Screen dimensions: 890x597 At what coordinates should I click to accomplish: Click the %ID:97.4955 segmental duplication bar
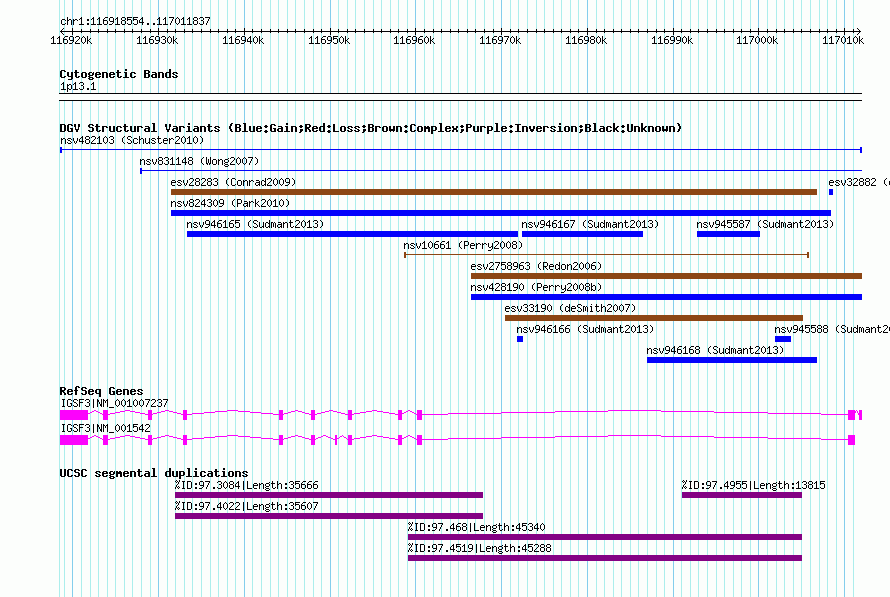tap(742, 495)
